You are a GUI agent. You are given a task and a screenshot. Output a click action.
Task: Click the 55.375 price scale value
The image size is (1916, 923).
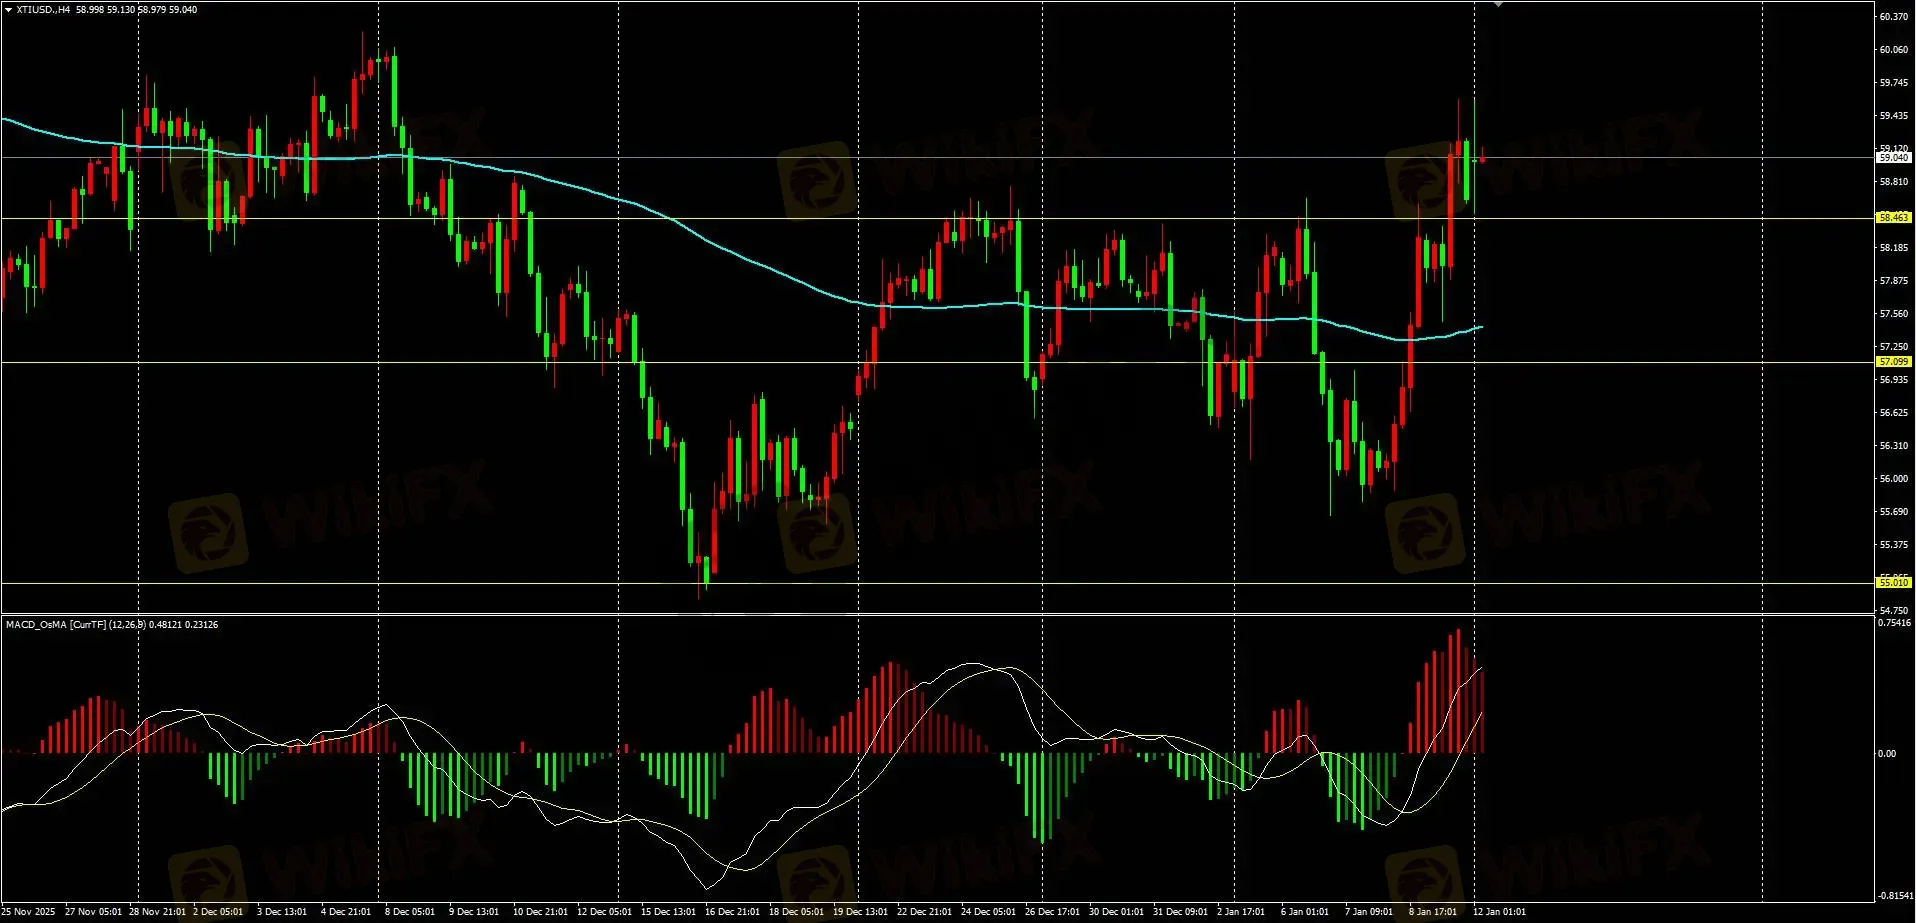(x=1894, y=545)
